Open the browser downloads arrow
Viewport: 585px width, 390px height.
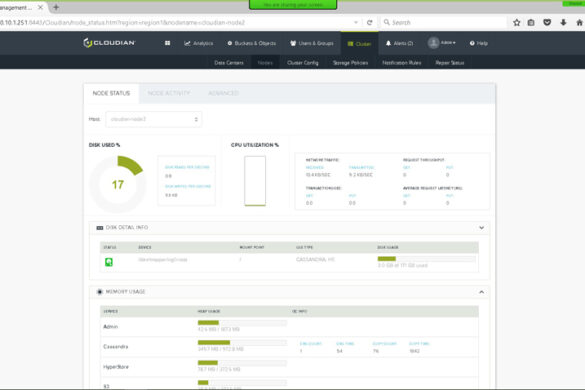click(563, 22)
